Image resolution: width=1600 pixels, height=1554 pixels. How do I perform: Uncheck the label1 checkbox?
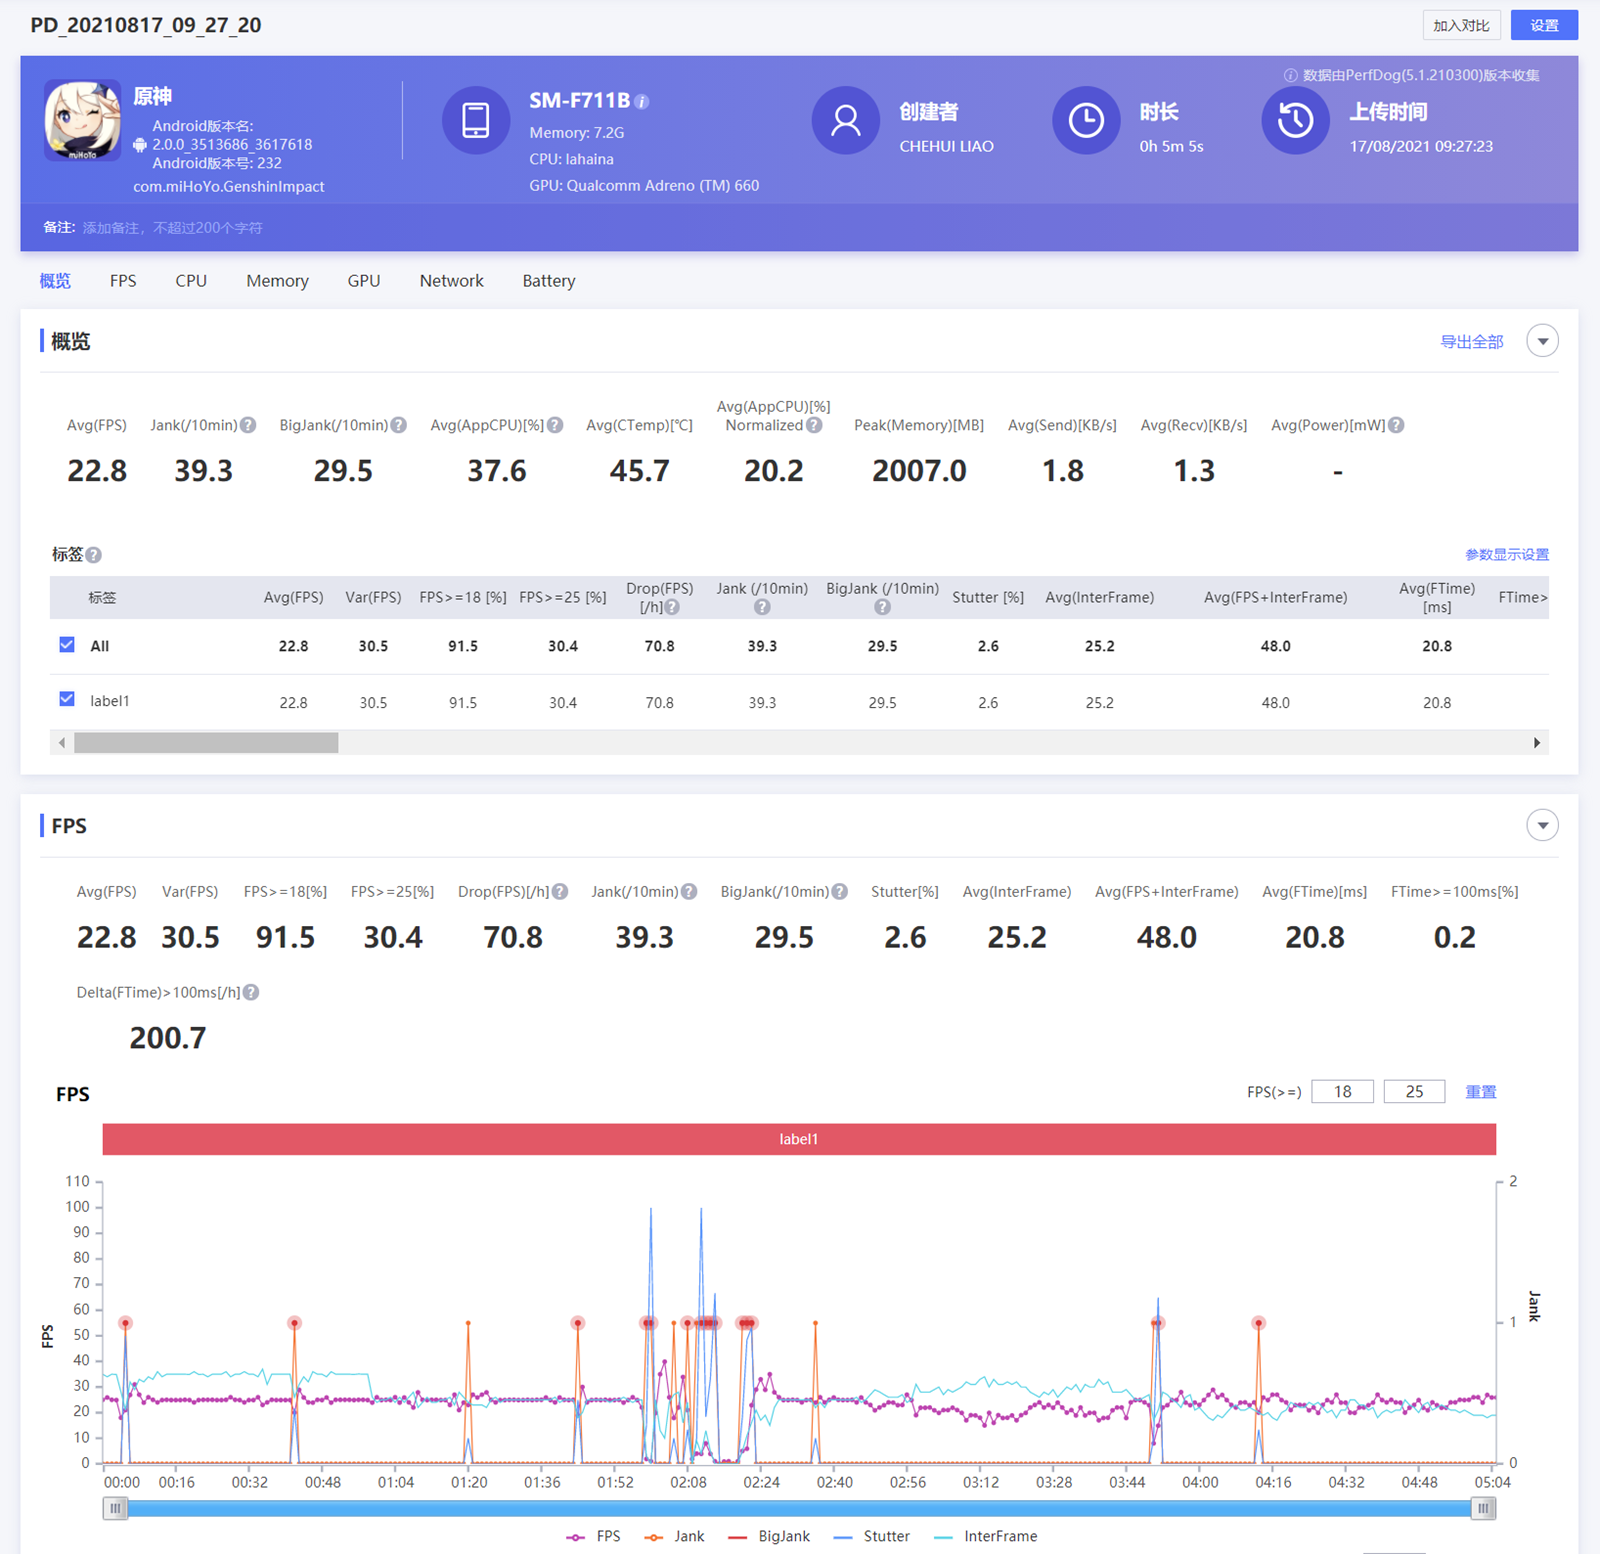point(67,699)
